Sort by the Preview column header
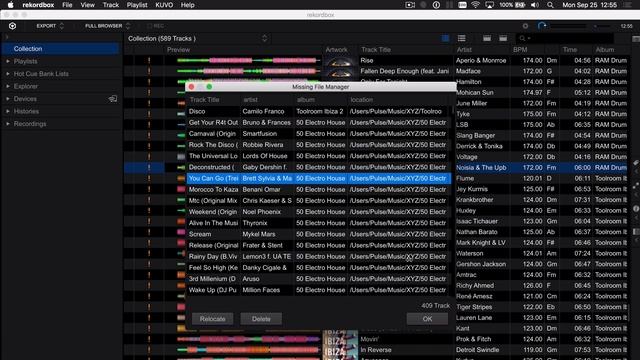Viewport: 640px width, 360px height. pos(178,50)
